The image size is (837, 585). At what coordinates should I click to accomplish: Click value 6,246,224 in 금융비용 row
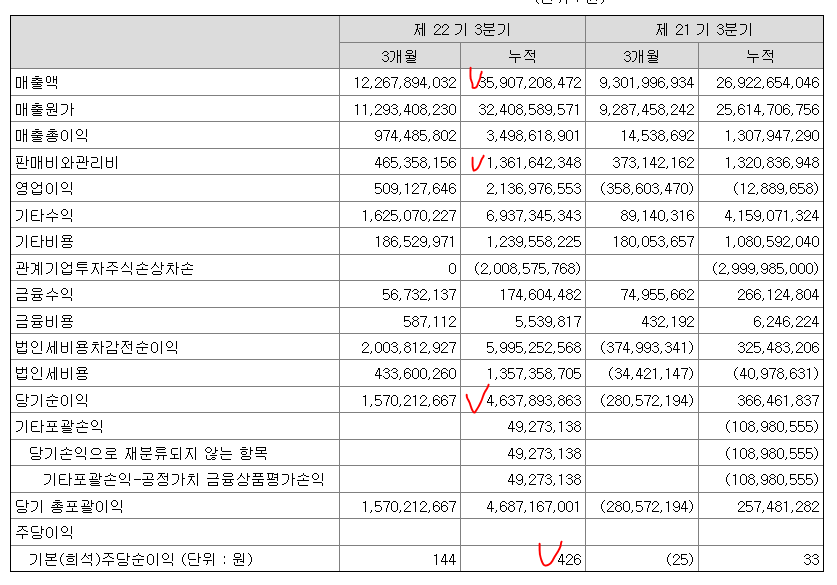pyautogui.click(x=786, y=321)
